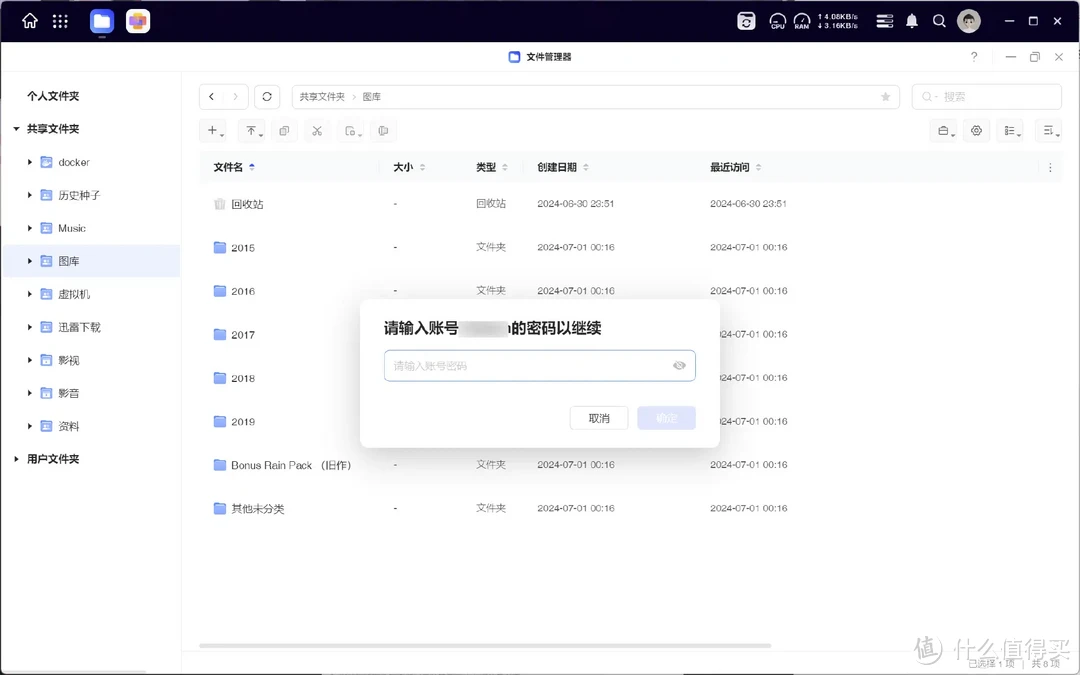Click the copy icon in the toolbar
Screen dimensions: 1080x675
[x=285, y=130]
